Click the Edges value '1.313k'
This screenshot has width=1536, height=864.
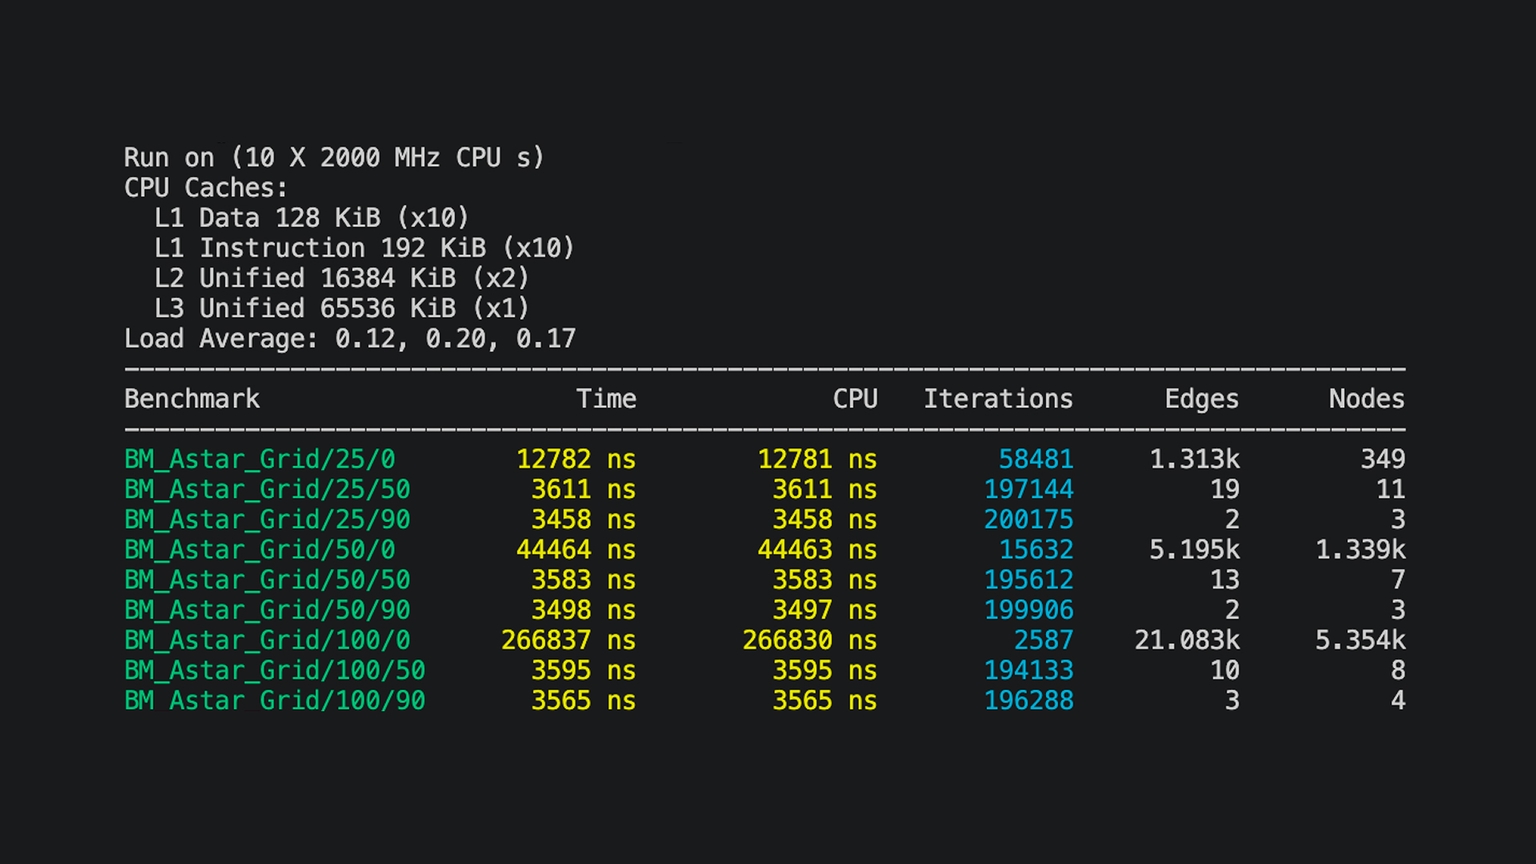[1194, 459]
